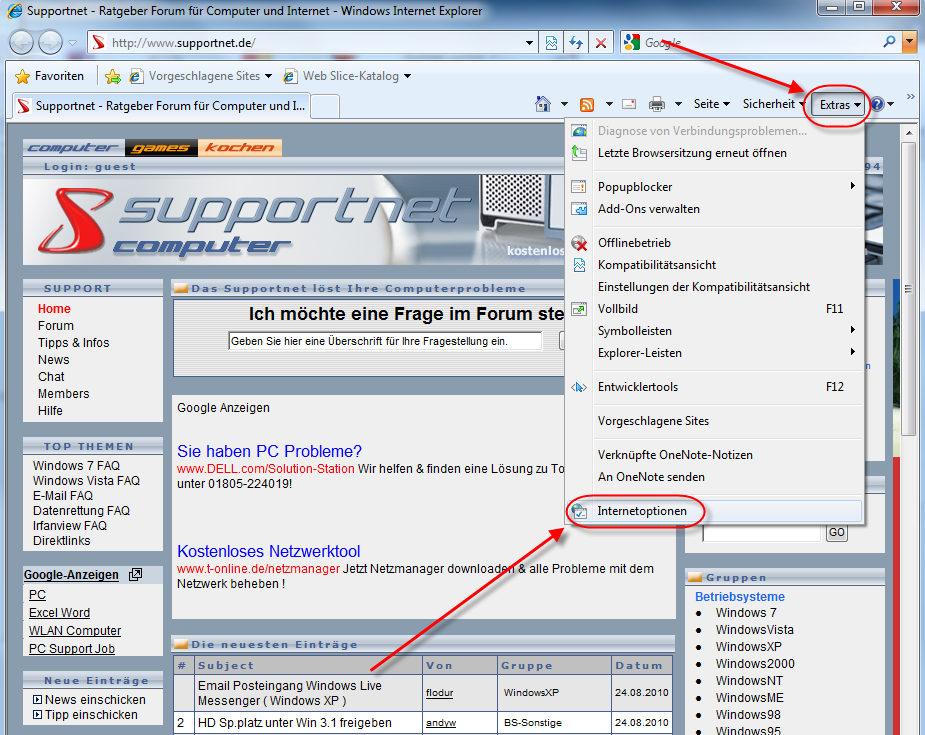Click the kochen site tab
The width and height of the screenshot is (925, 735).
[x=240, y=147]
